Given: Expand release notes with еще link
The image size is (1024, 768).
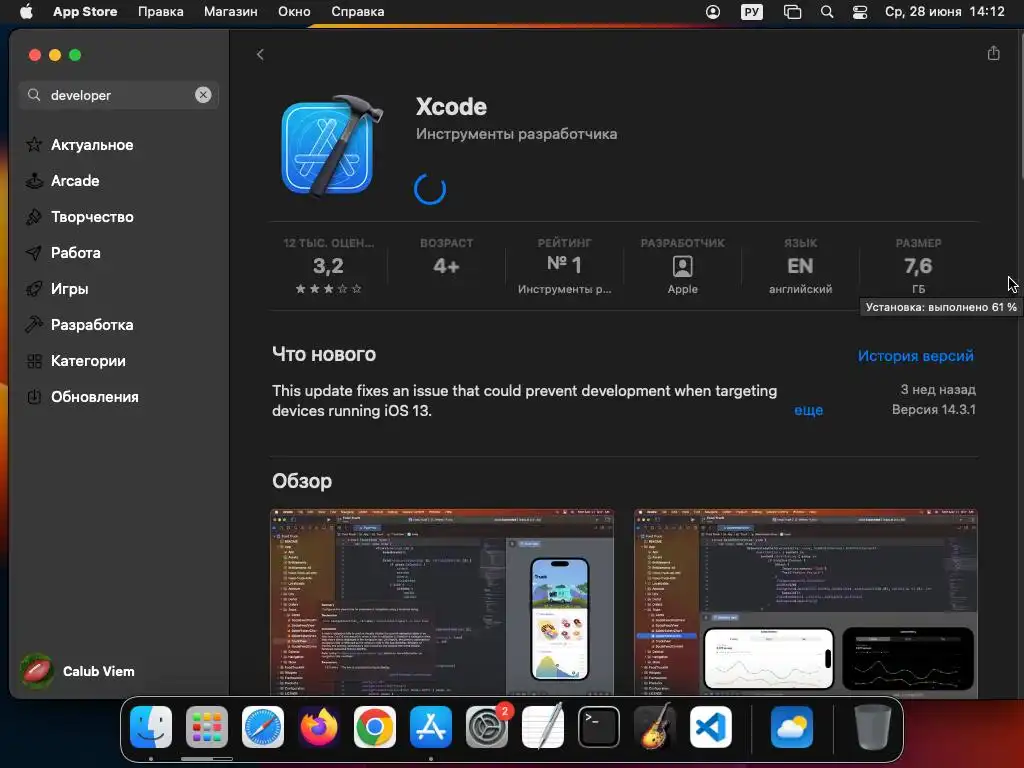Looking at the screenshot, I should [x=808, y=410].
